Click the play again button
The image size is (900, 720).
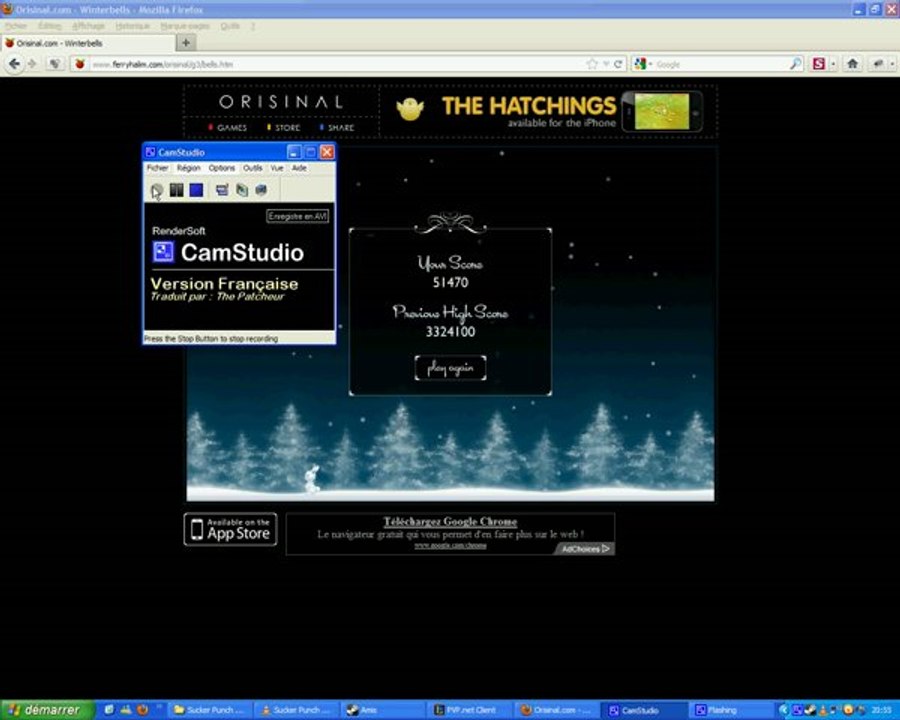450,367
